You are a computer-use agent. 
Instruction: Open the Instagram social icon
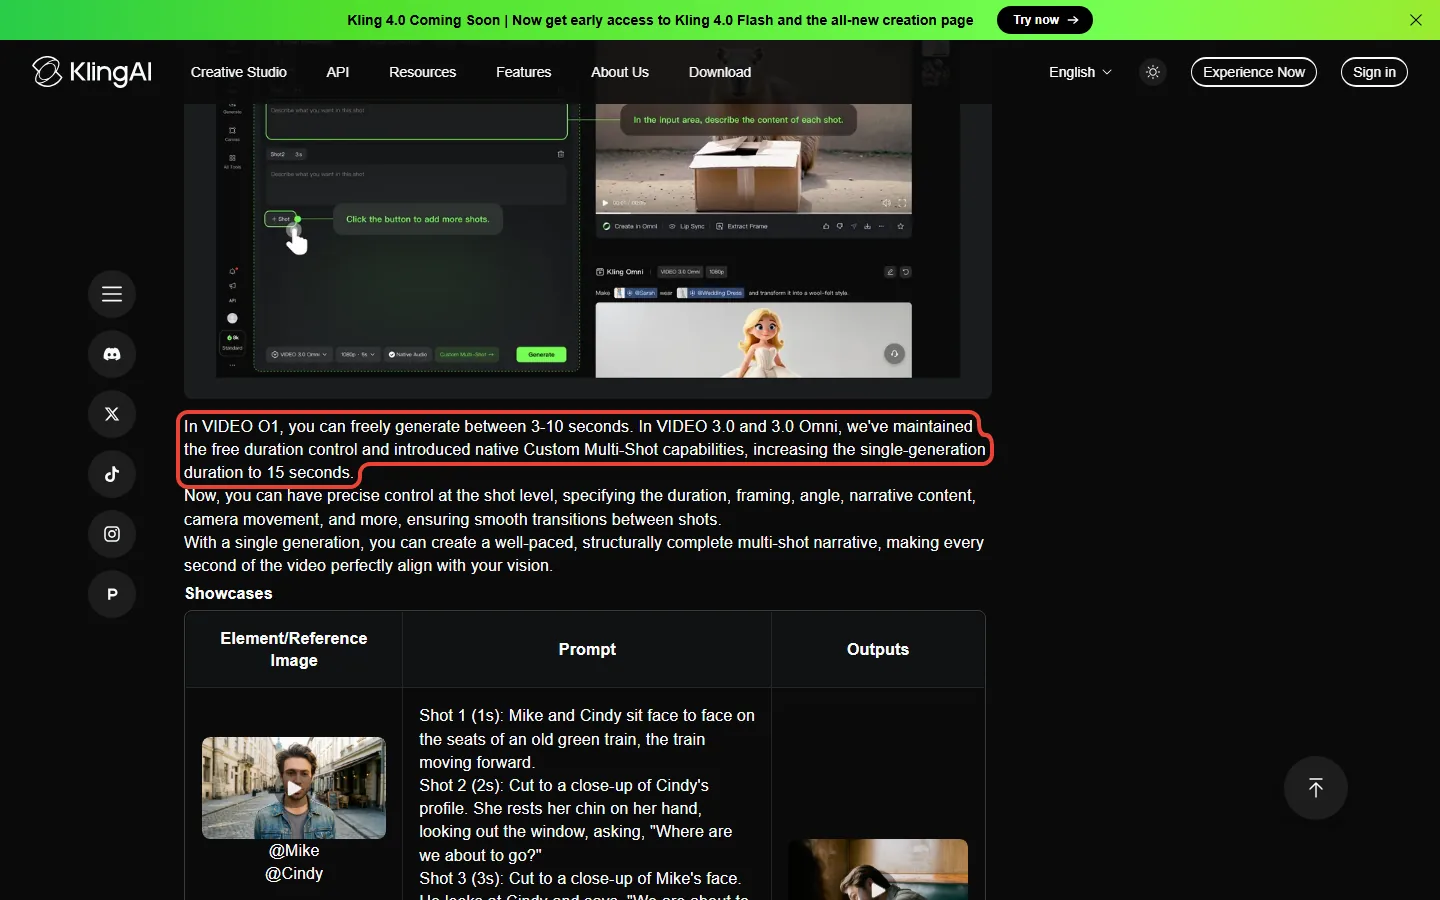[112, 534]
